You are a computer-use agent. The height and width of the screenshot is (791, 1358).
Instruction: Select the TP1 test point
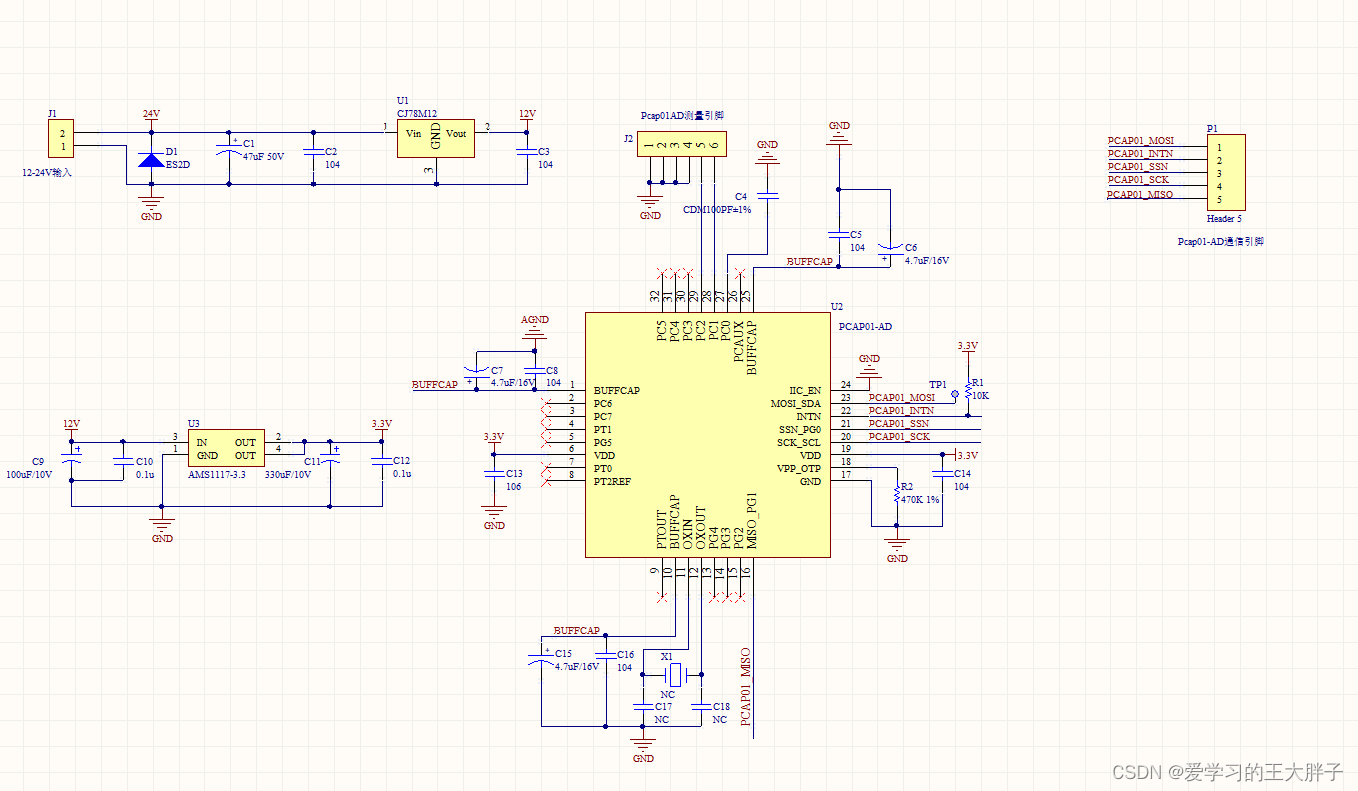(x=954, y=395)
